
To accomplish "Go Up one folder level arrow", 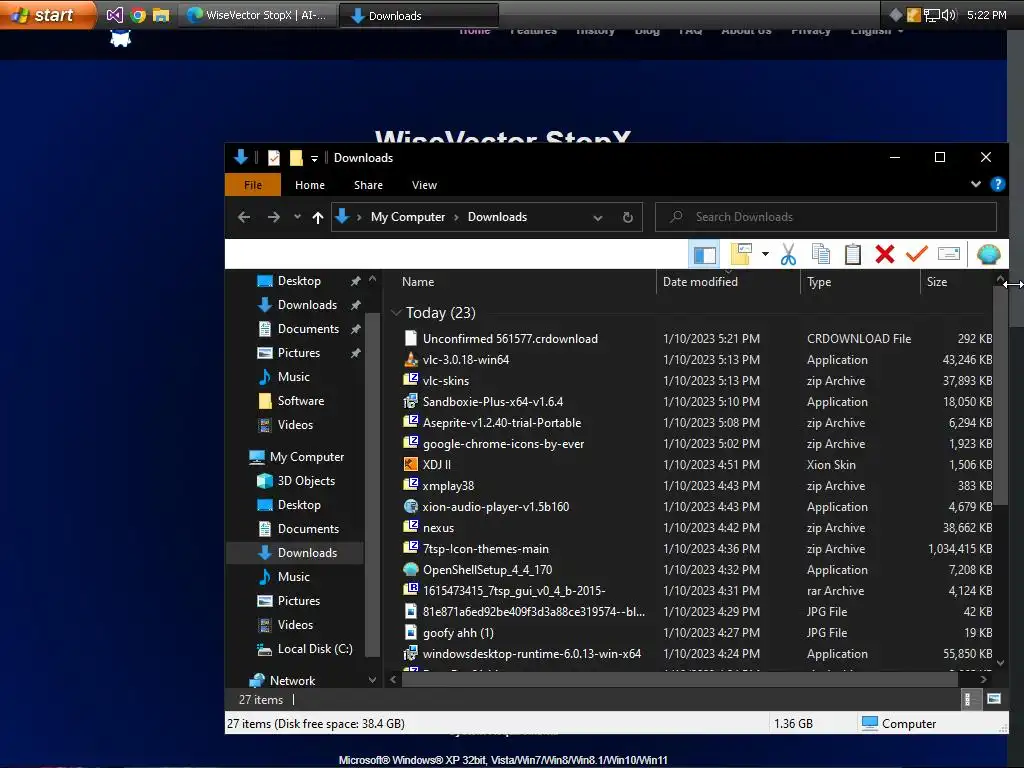I will [318, 217].
